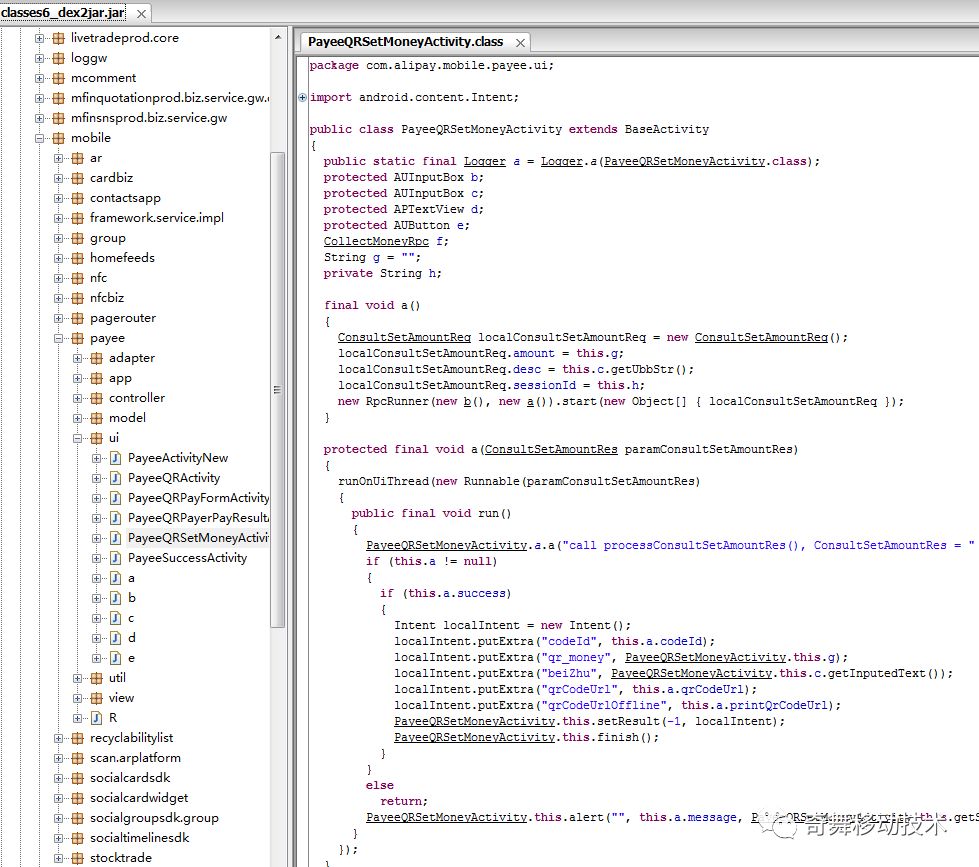Click the payee package icon
Viewport: 979px width, 867px height.
77,338
